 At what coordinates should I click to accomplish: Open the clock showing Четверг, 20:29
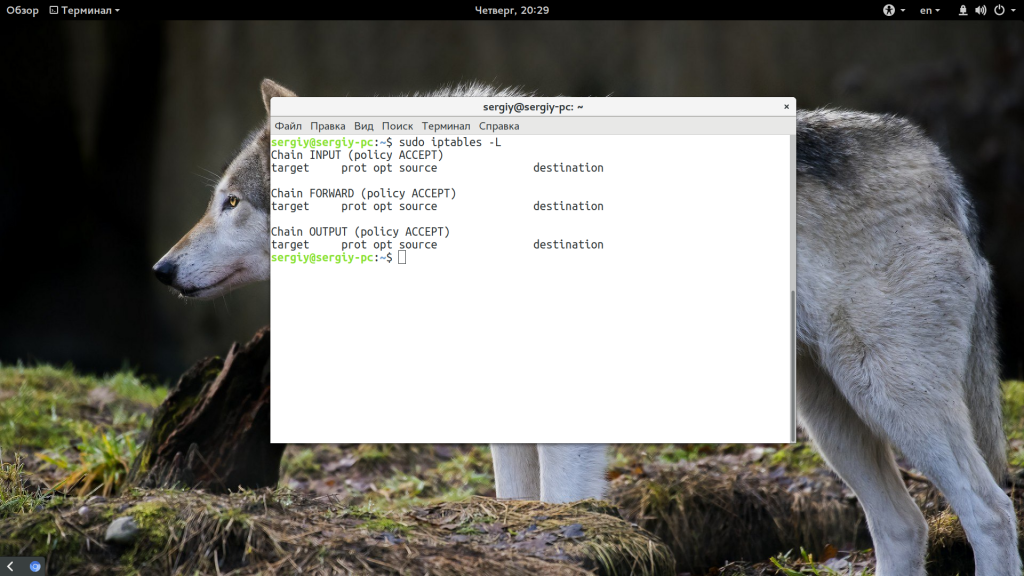tap(511, 10)
